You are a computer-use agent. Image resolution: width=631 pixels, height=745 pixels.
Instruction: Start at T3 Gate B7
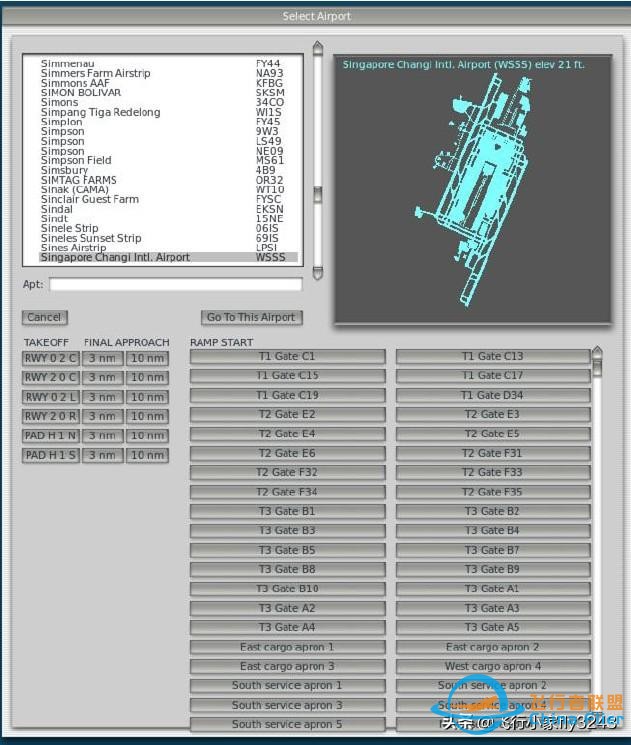coord(493,550)
